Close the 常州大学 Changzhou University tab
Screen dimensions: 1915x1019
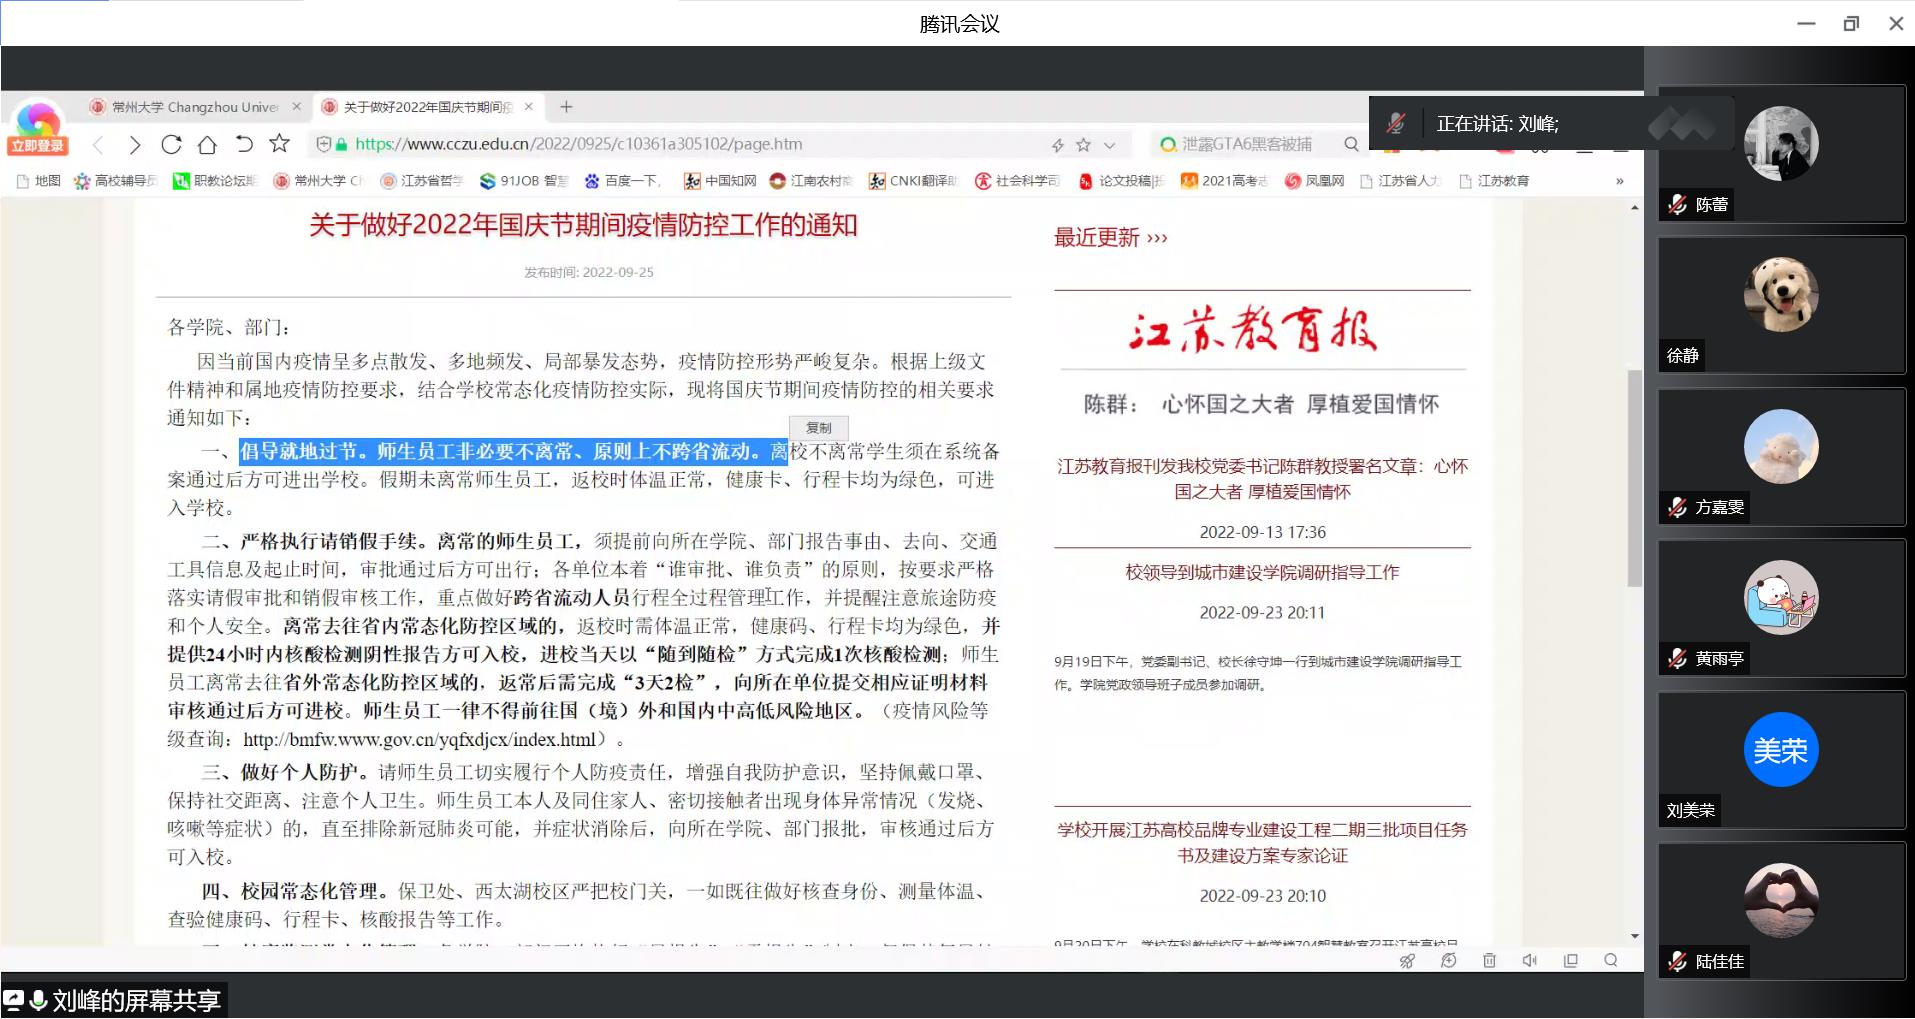point(296,107)
